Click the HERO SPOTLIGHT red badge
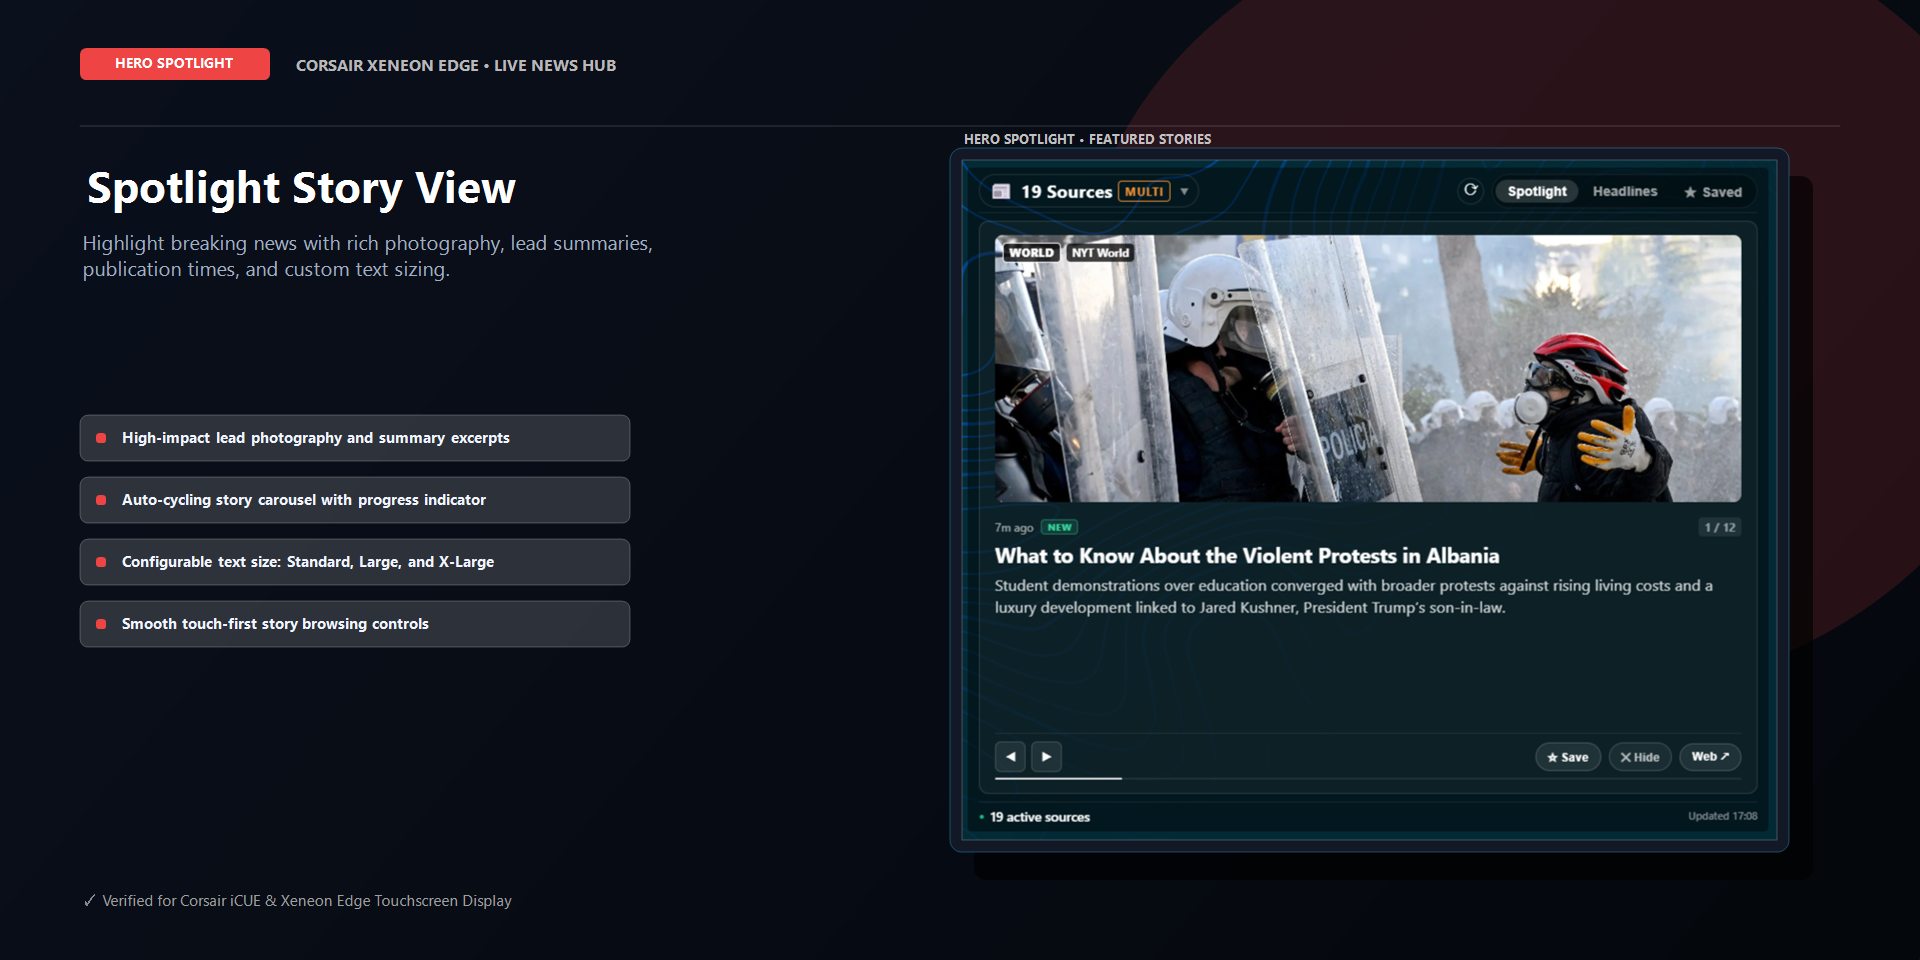1920x960 pixels. [175, 63]
